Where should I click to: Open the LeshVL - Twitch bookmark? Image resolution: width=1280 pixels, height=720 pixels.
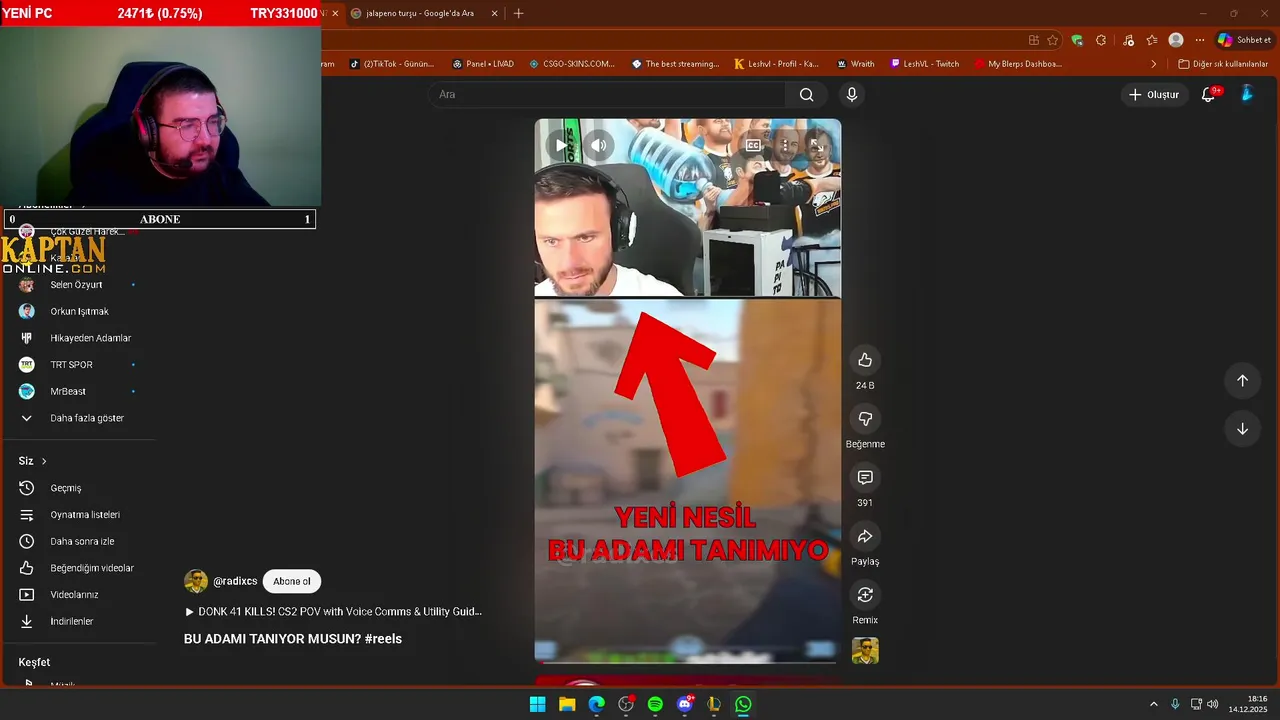(x=925, y=64)
